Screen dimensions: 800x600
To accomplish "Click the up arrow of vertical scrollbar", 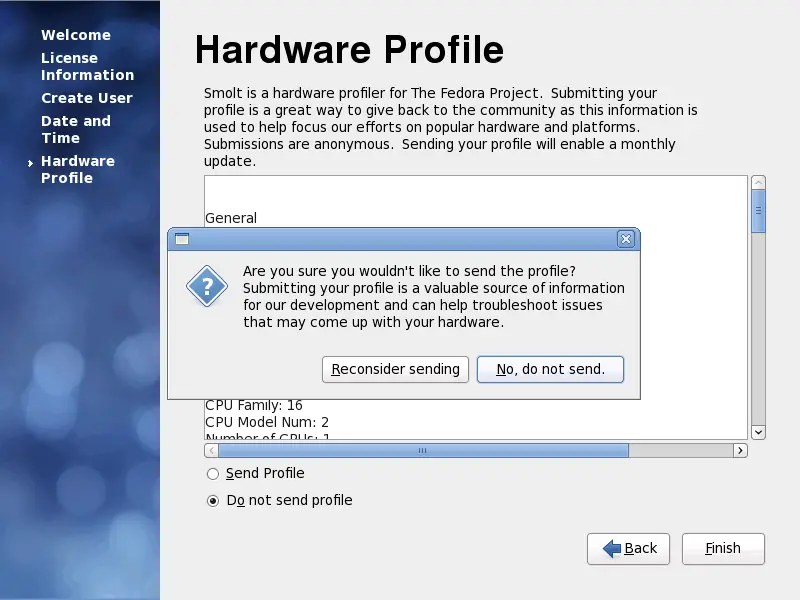I will (758, 183).
